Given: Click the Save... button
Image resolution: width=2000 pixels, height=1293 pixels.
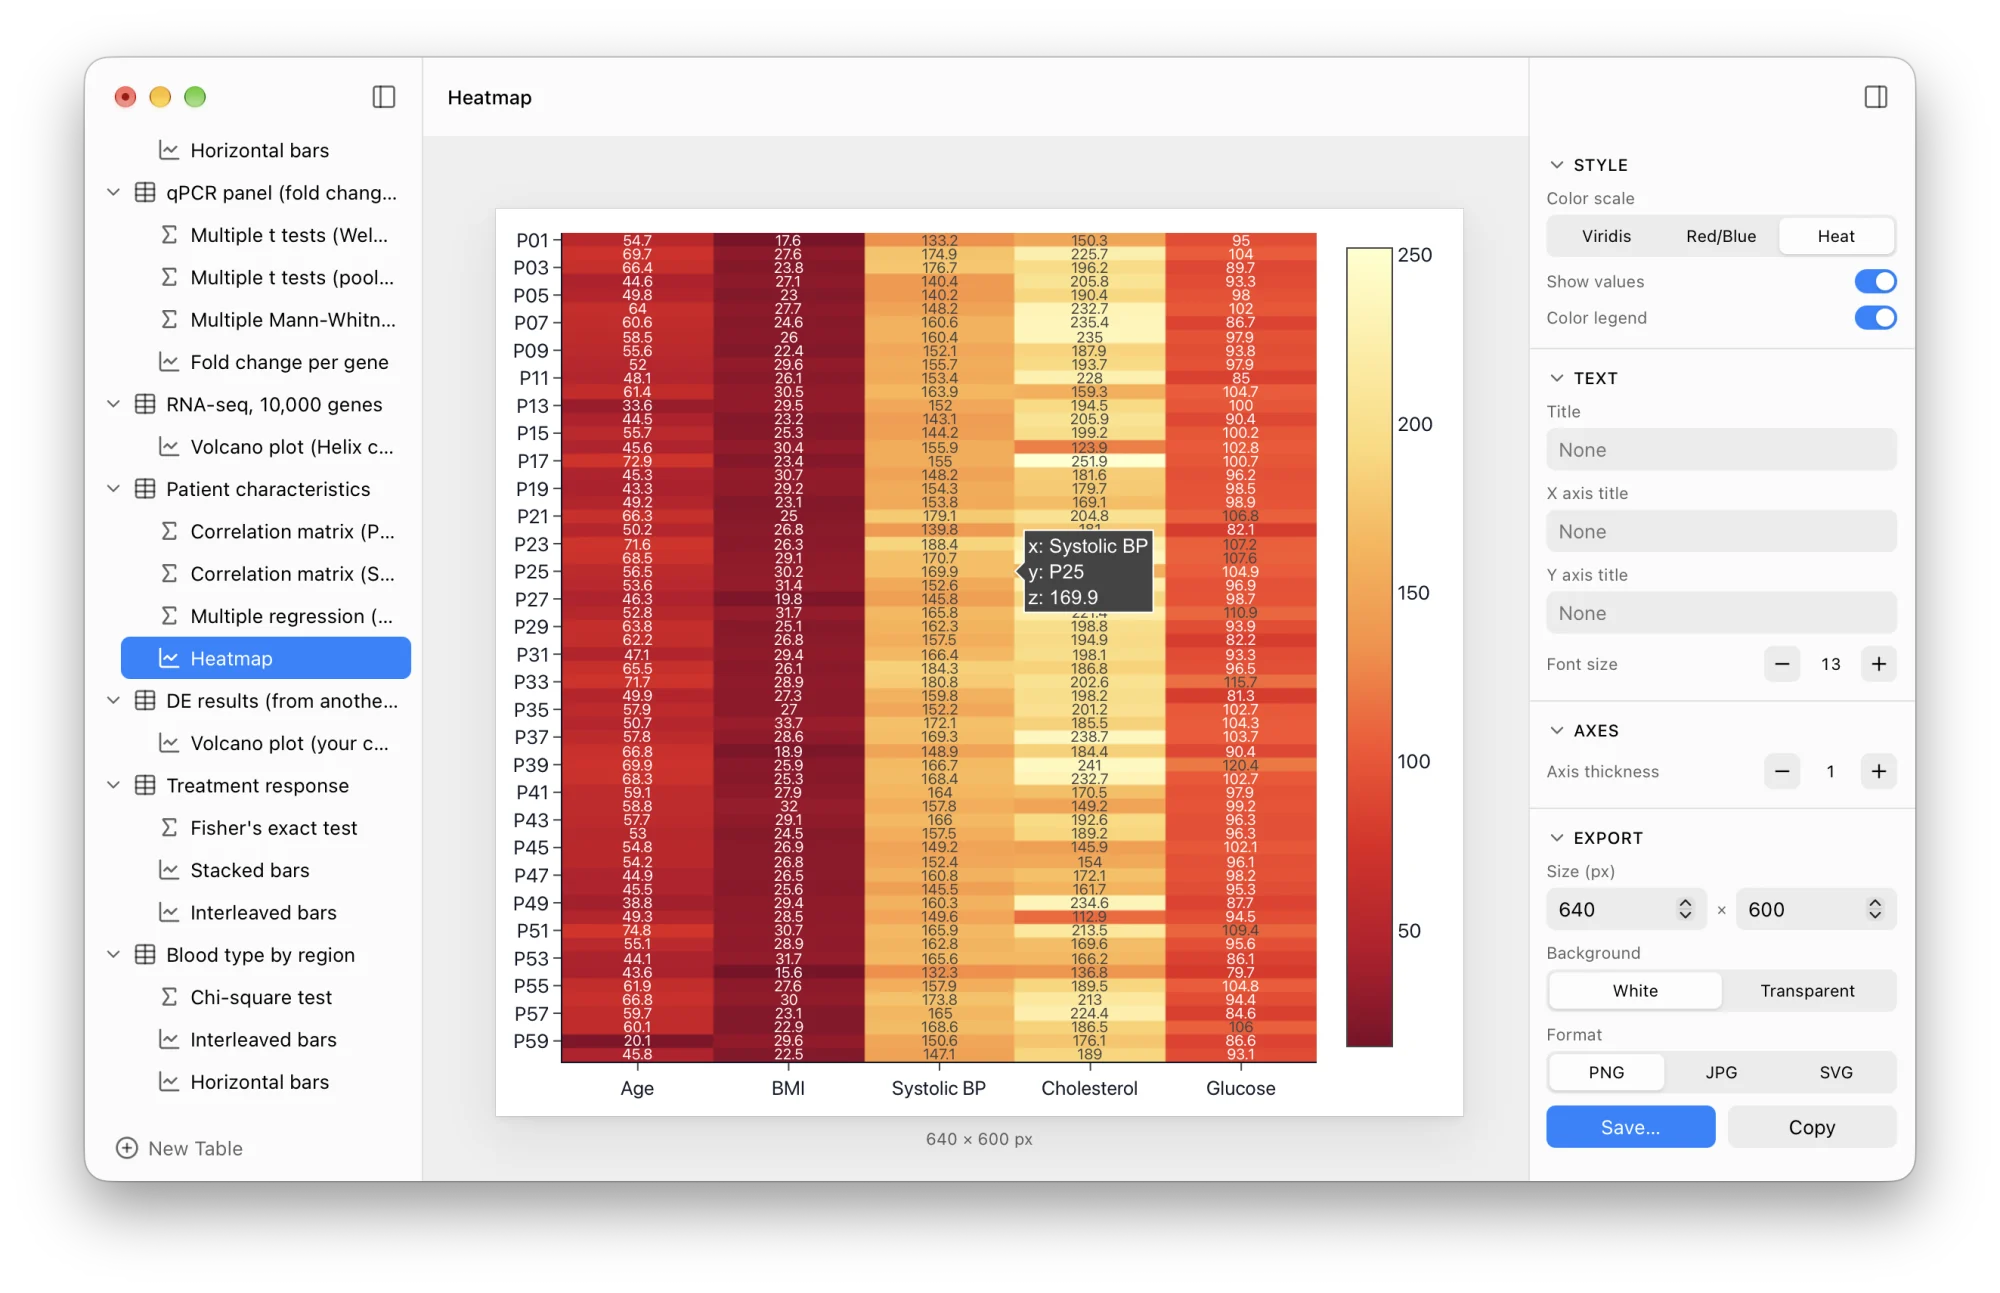Looking at the screenshot, I should 1630,1127.
